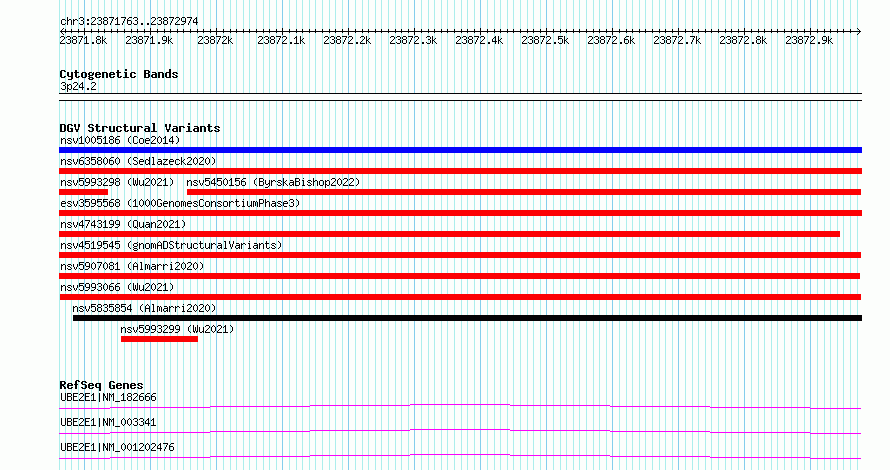Click ruler position 23872.6k
890x470 pixels.
click(611, 40)
